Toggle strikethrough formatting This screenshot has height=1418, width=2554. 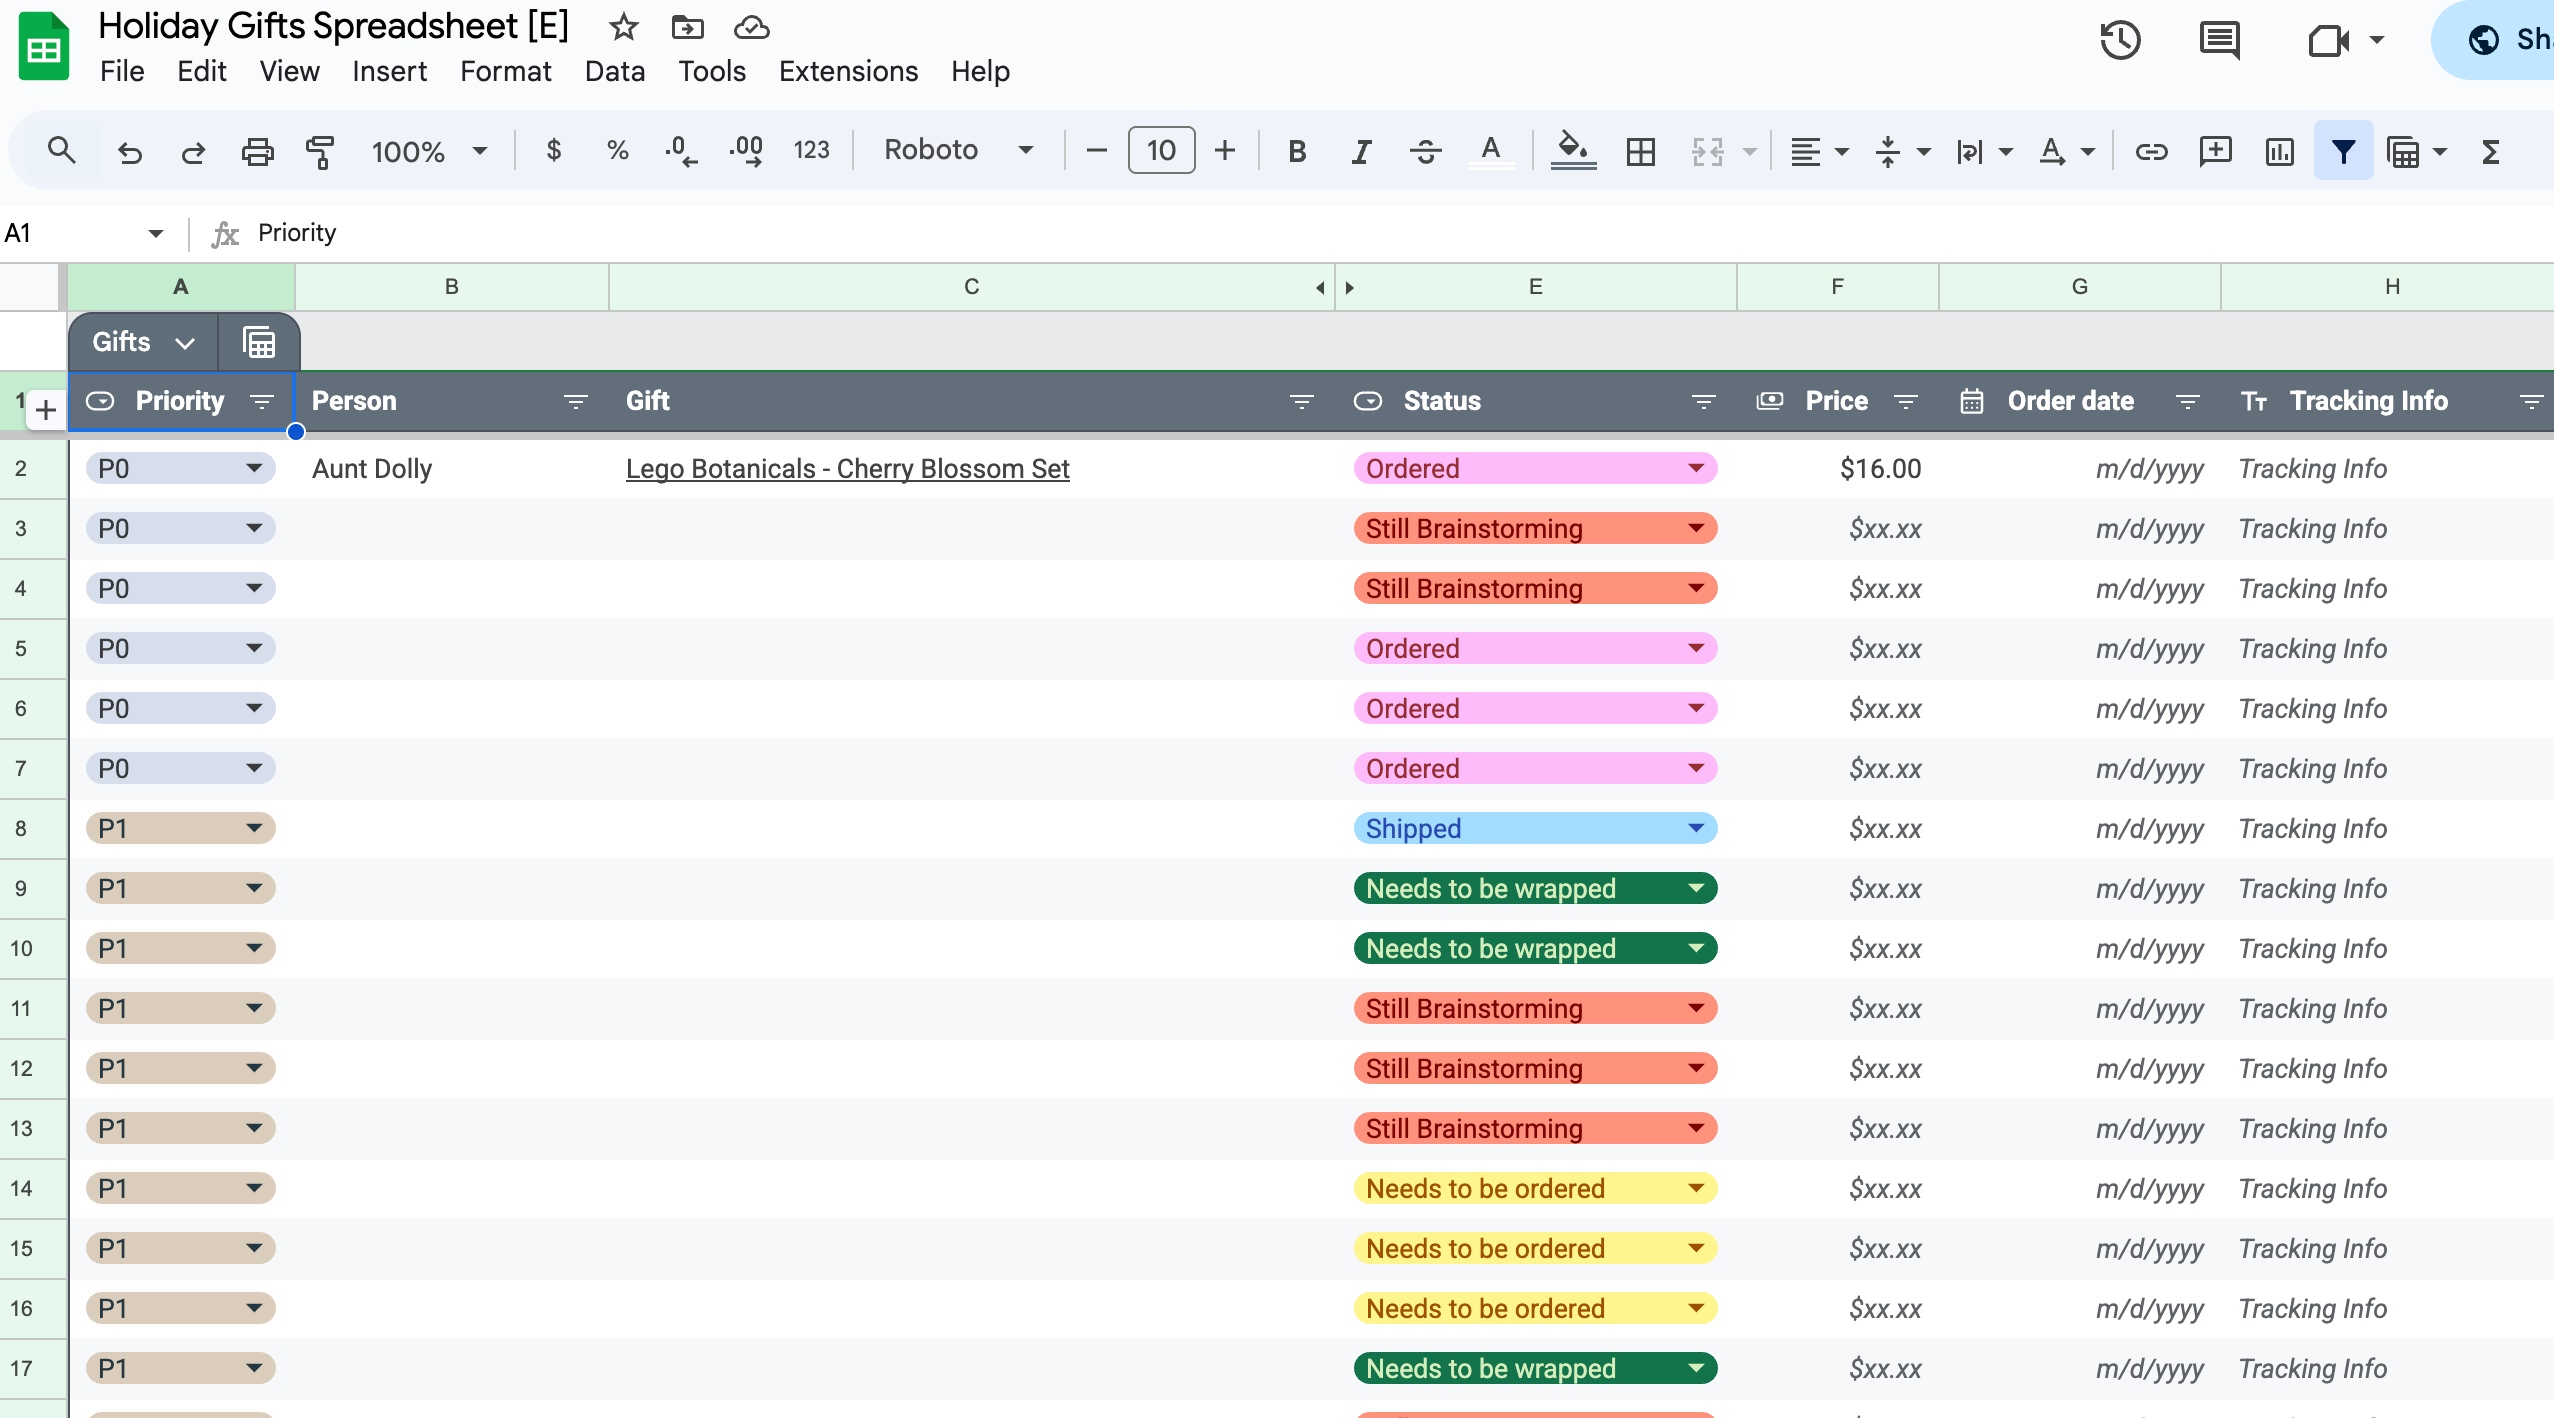(1425, 151)
